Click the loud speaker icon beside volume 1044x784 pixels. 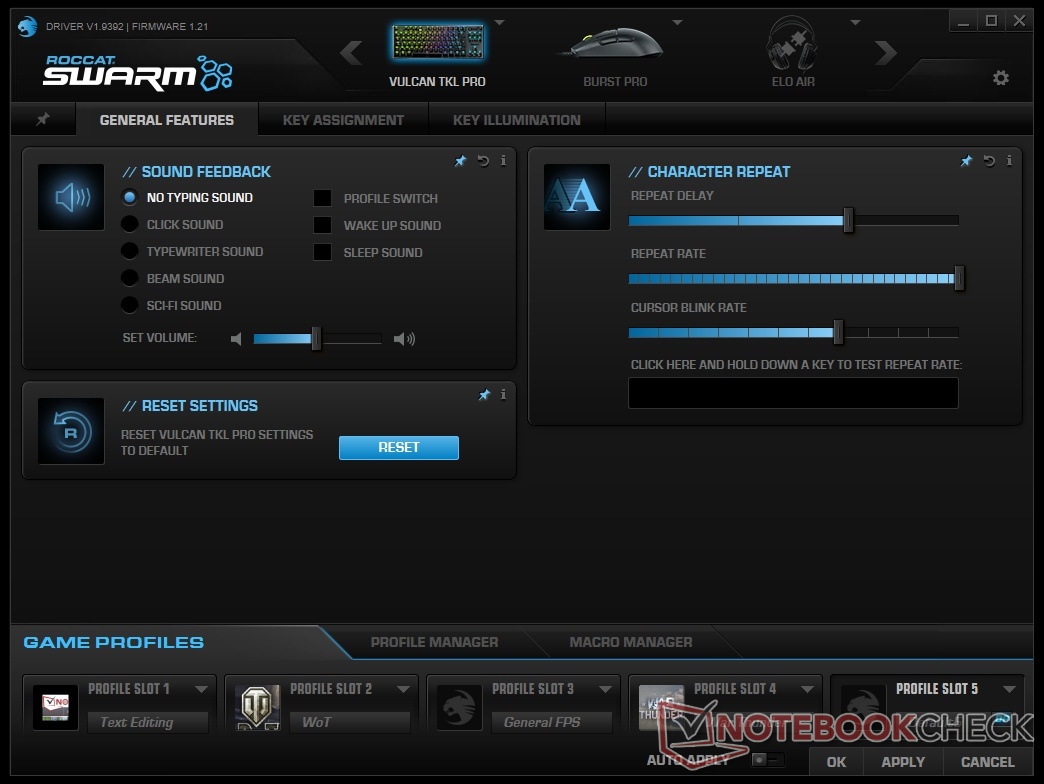click(x=404, y=339)
